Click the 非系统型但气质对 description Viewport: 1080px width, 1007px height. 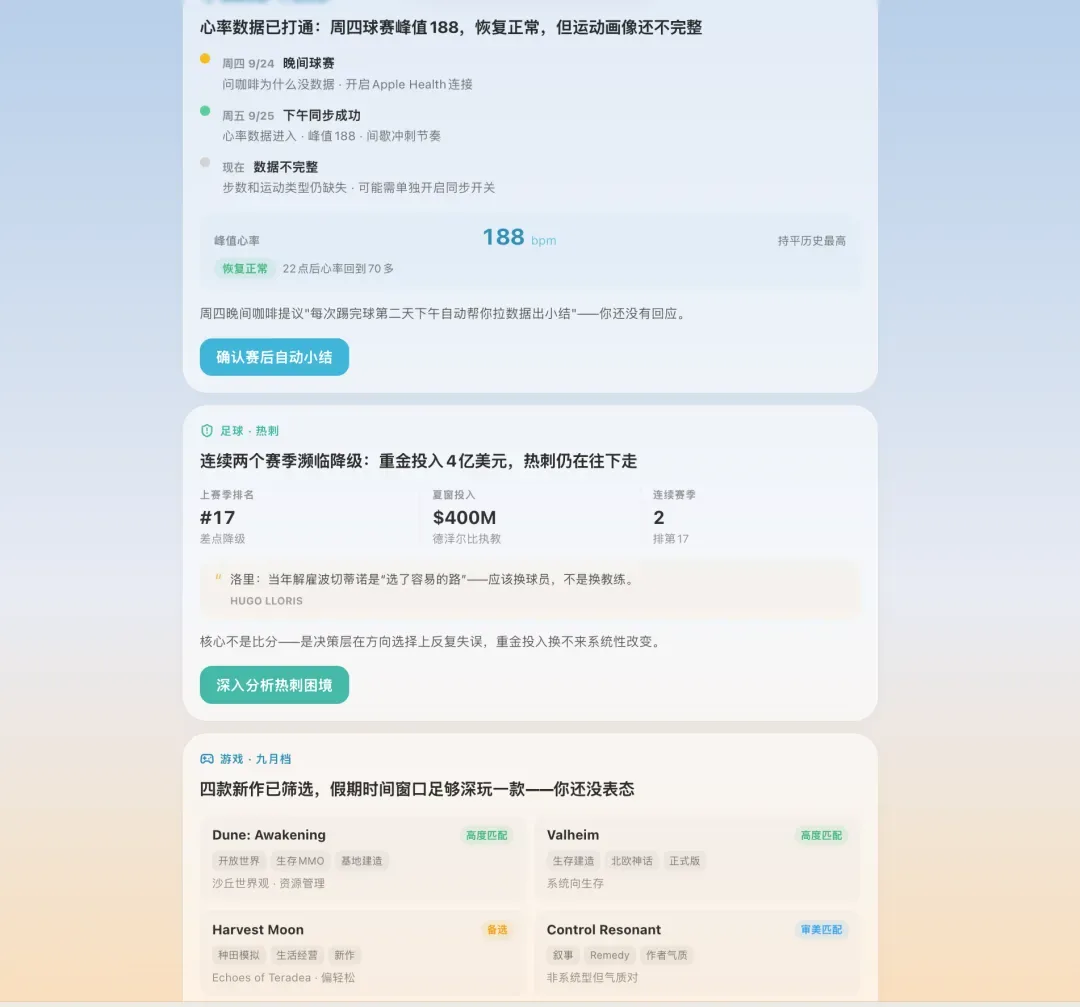[x=592, y=977]
